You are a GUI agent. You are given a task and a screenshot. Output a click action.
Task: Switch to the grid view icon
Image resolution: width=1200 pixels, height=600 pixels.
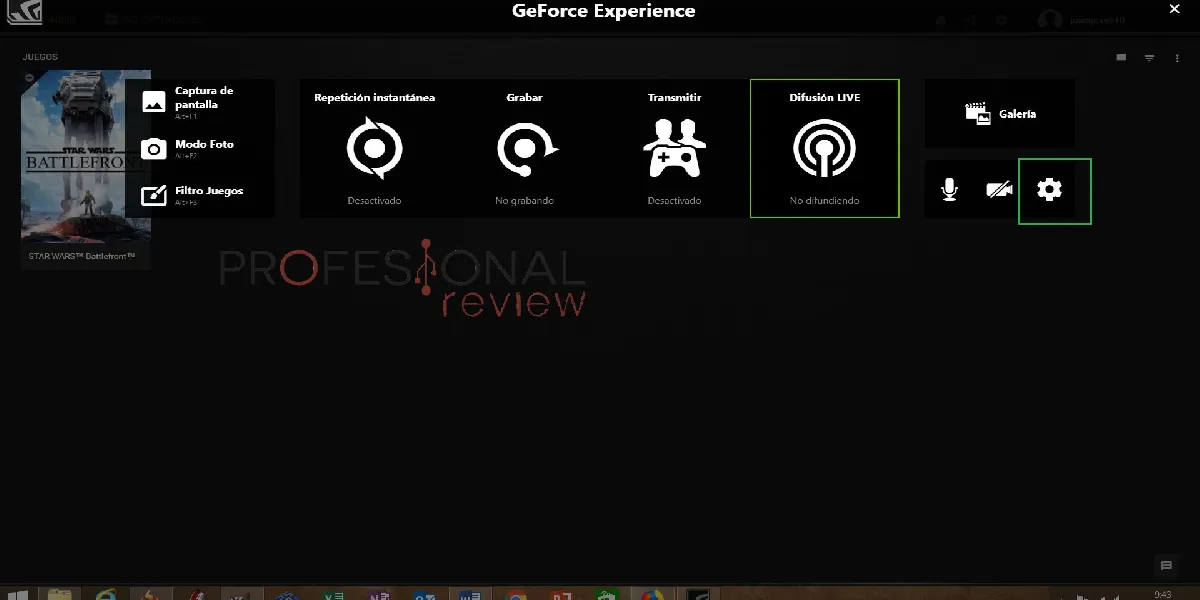[1121, 58]
